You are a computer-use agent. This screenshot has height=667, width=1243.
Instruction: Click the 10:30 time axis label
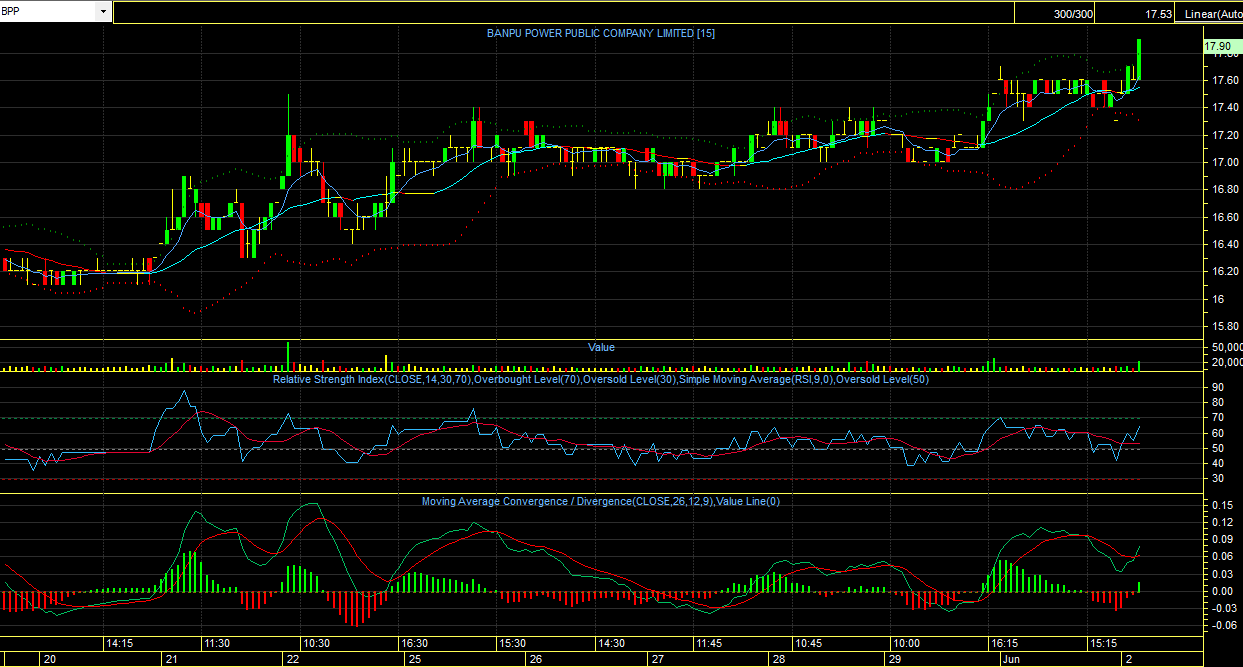pyautogui.click(x=316, y=643)
